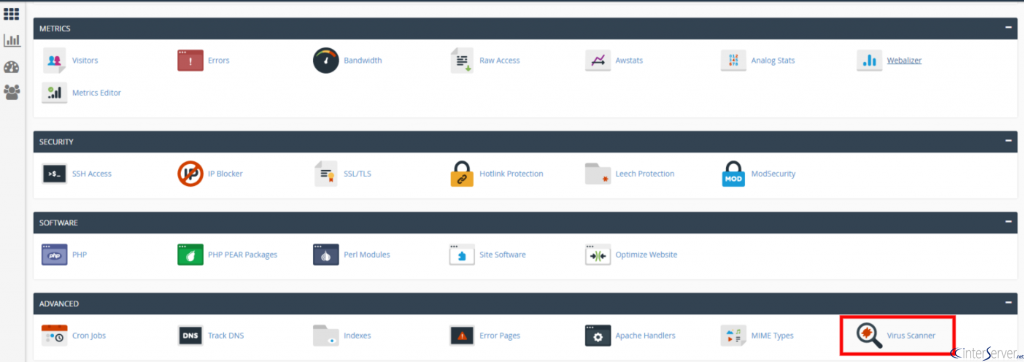Click the Analog Stats icon

click(x=733, y=60)
